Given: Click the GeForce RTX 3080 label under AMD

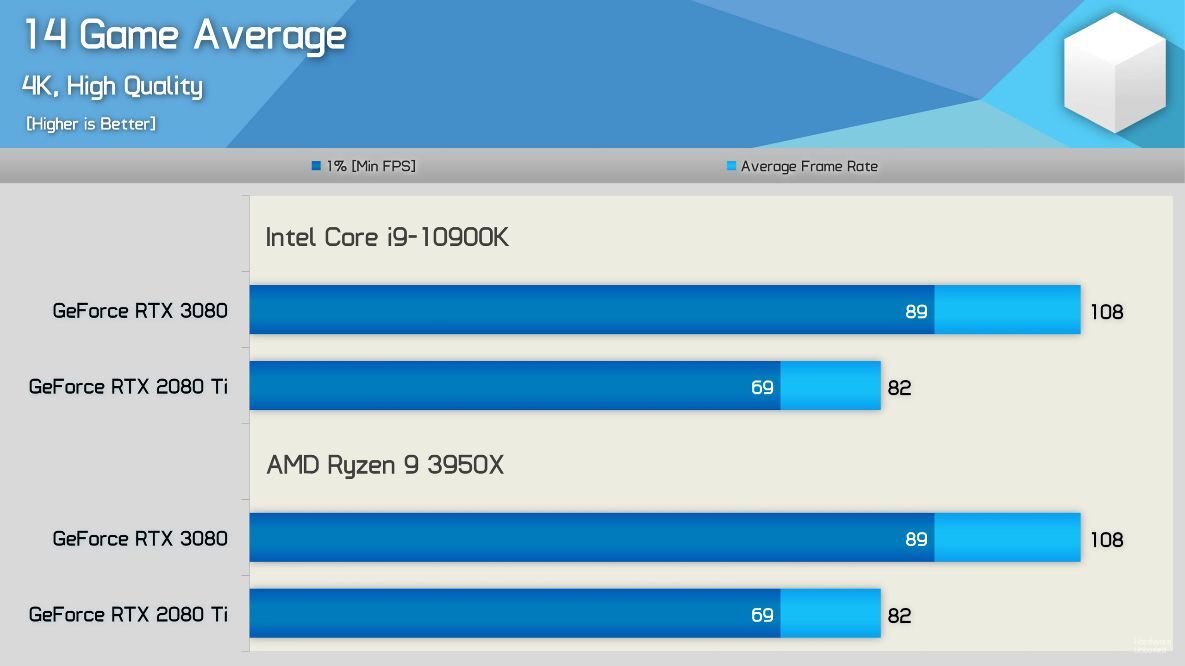Looking at the screenshot, I should (x=140, y=539).
